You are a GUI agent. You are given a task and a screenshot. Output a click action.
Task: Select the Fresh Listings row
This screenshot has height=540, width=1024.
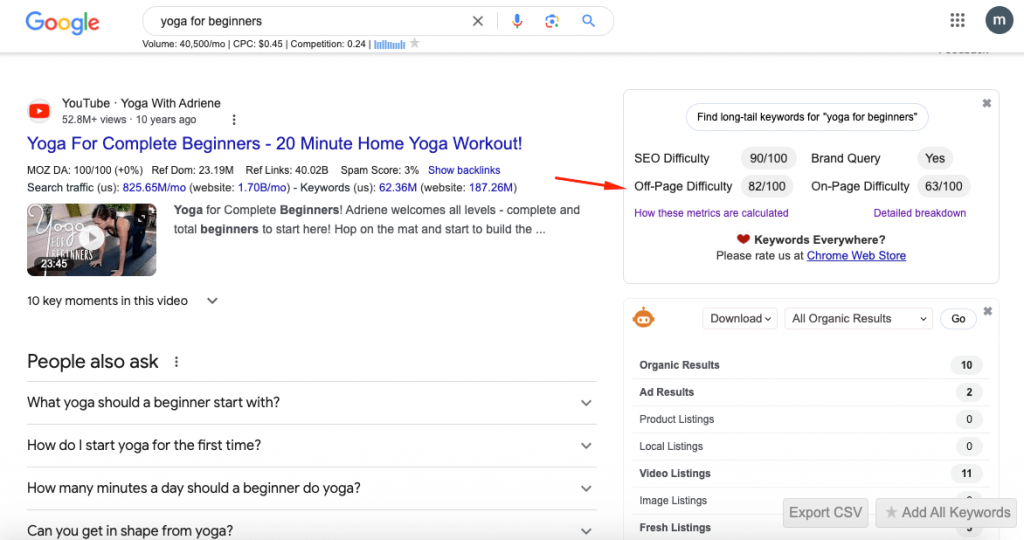810,528
